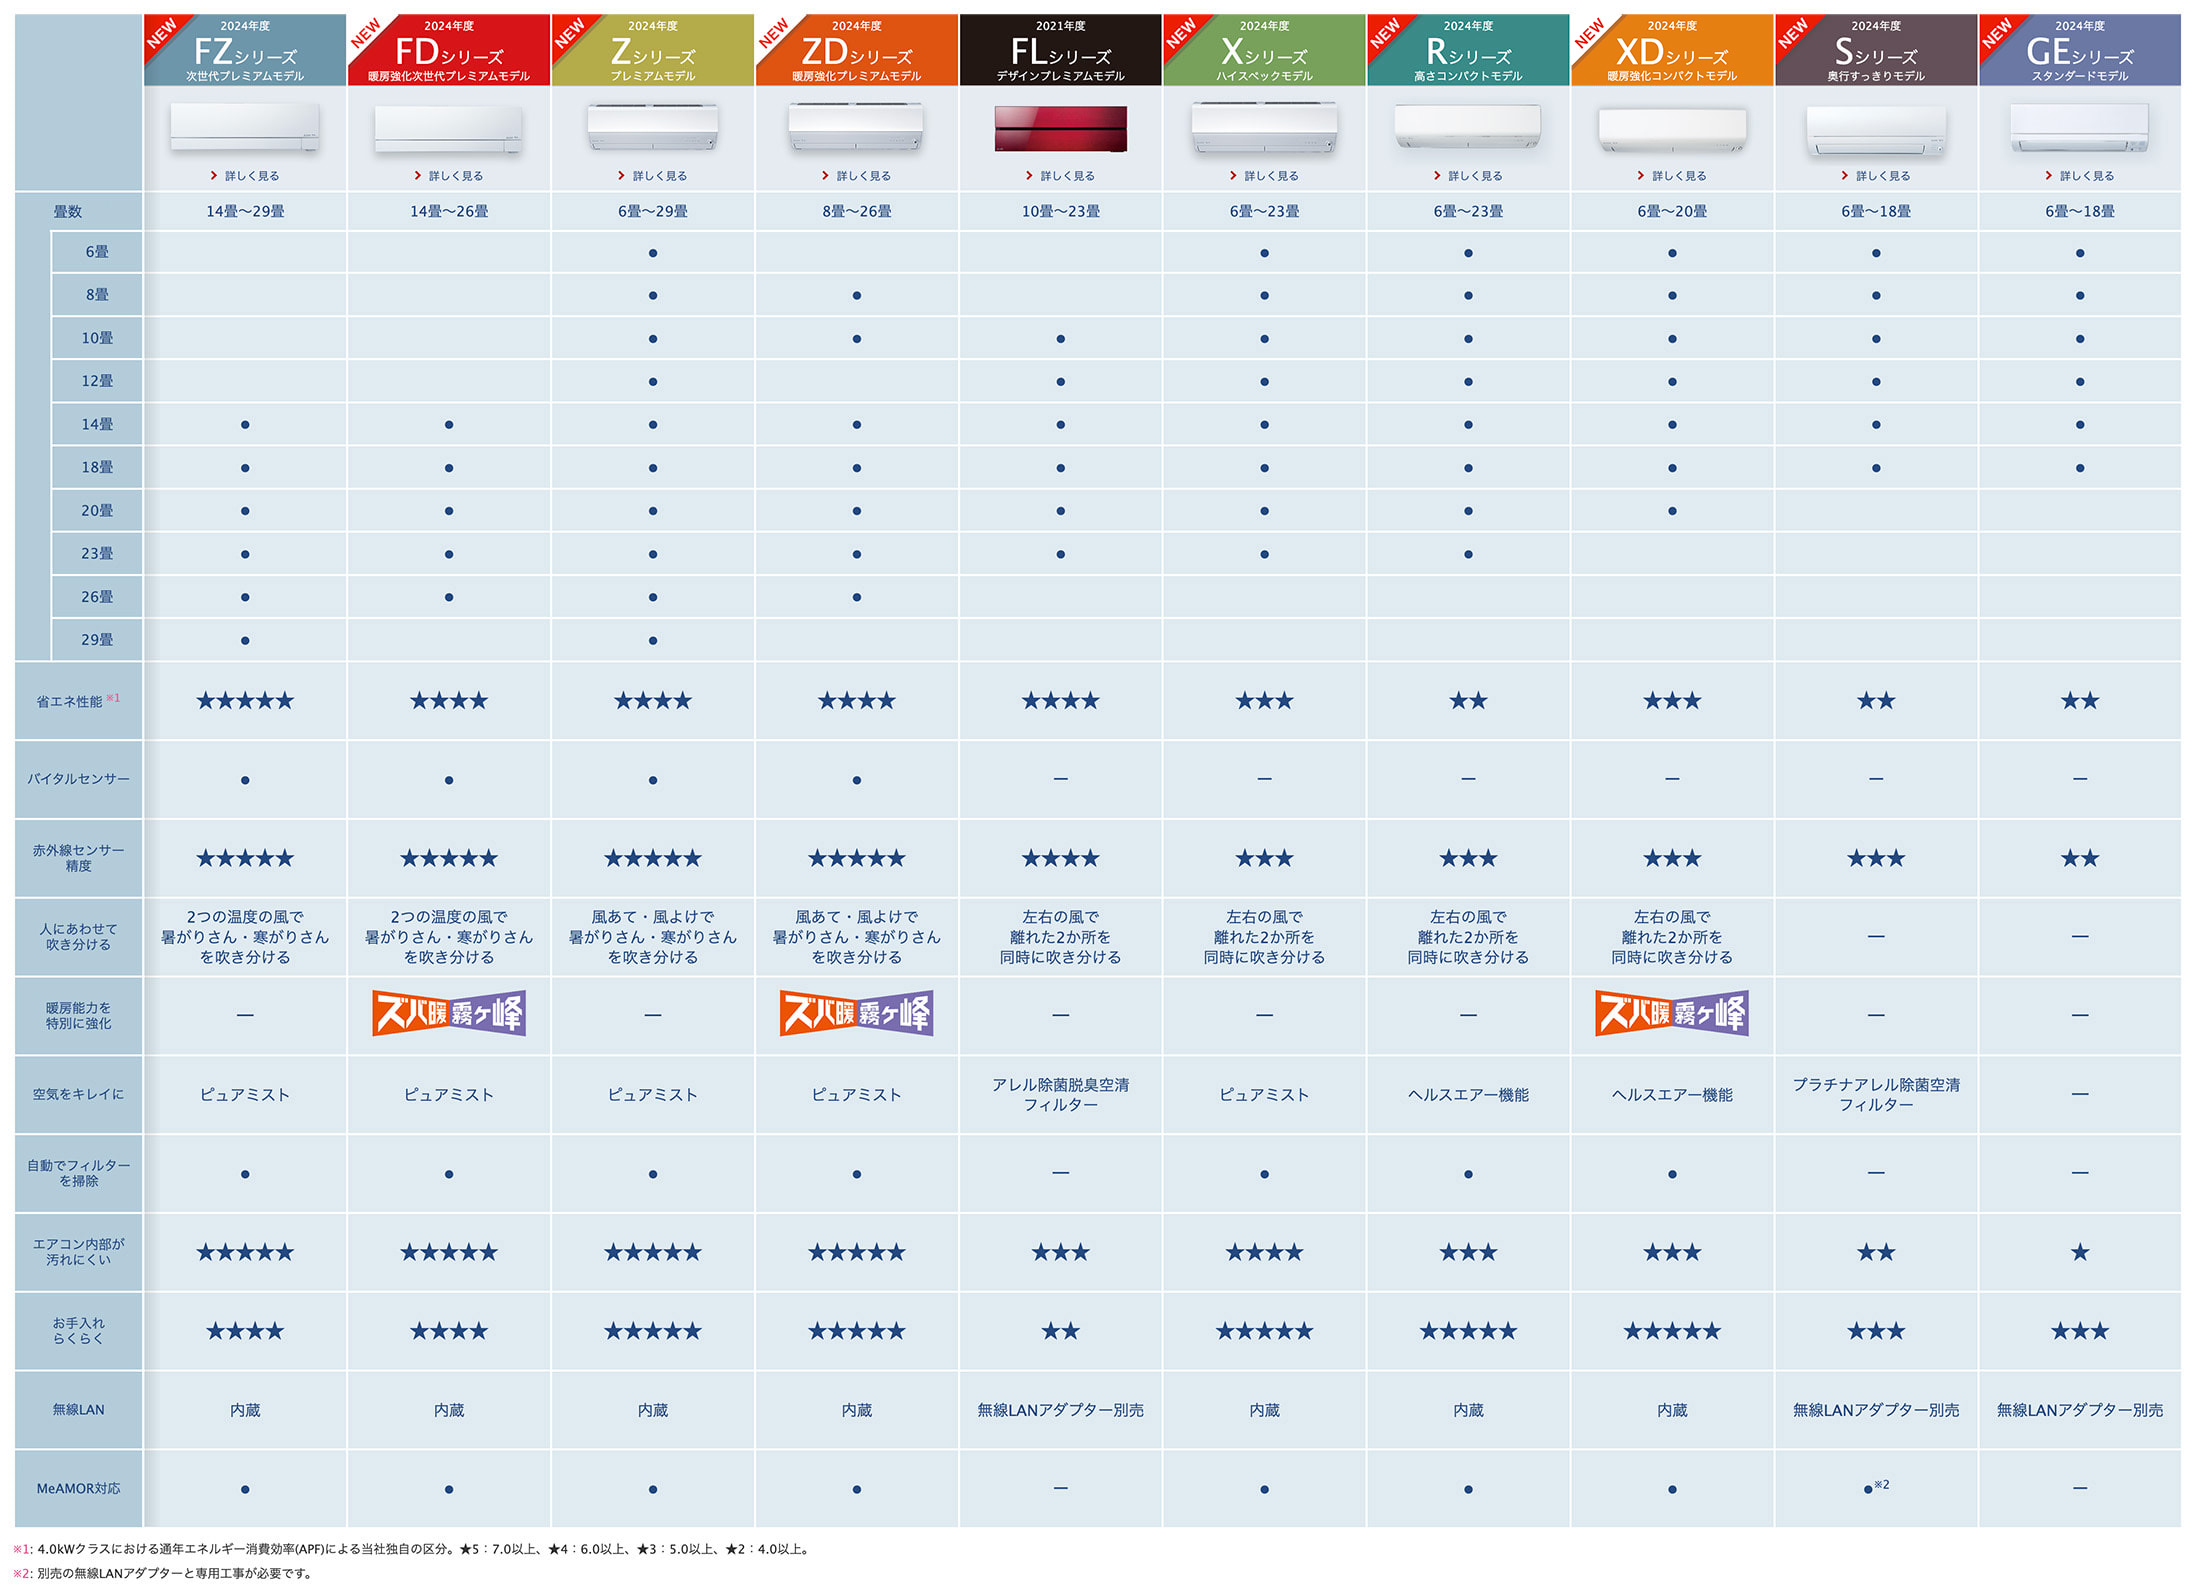Open '詳しく見る' link under X series

pyautogui.click(x=1271, y=176)
